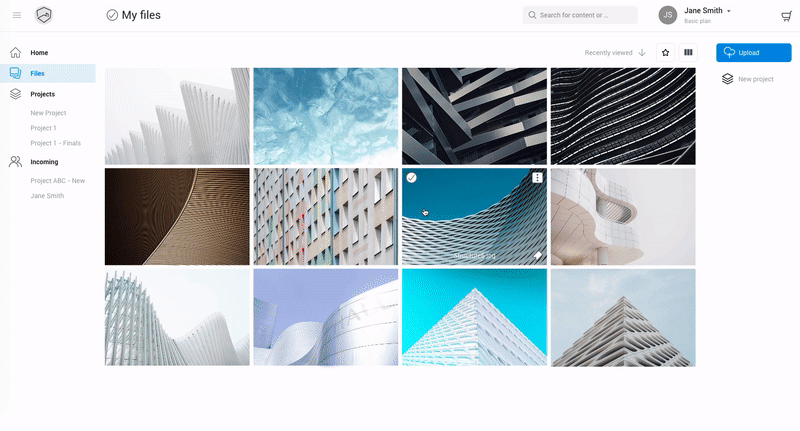The width and height of the screenshot is (800, 431).
Task: Click the tag icon on hovered image
Action: point(538,256)
